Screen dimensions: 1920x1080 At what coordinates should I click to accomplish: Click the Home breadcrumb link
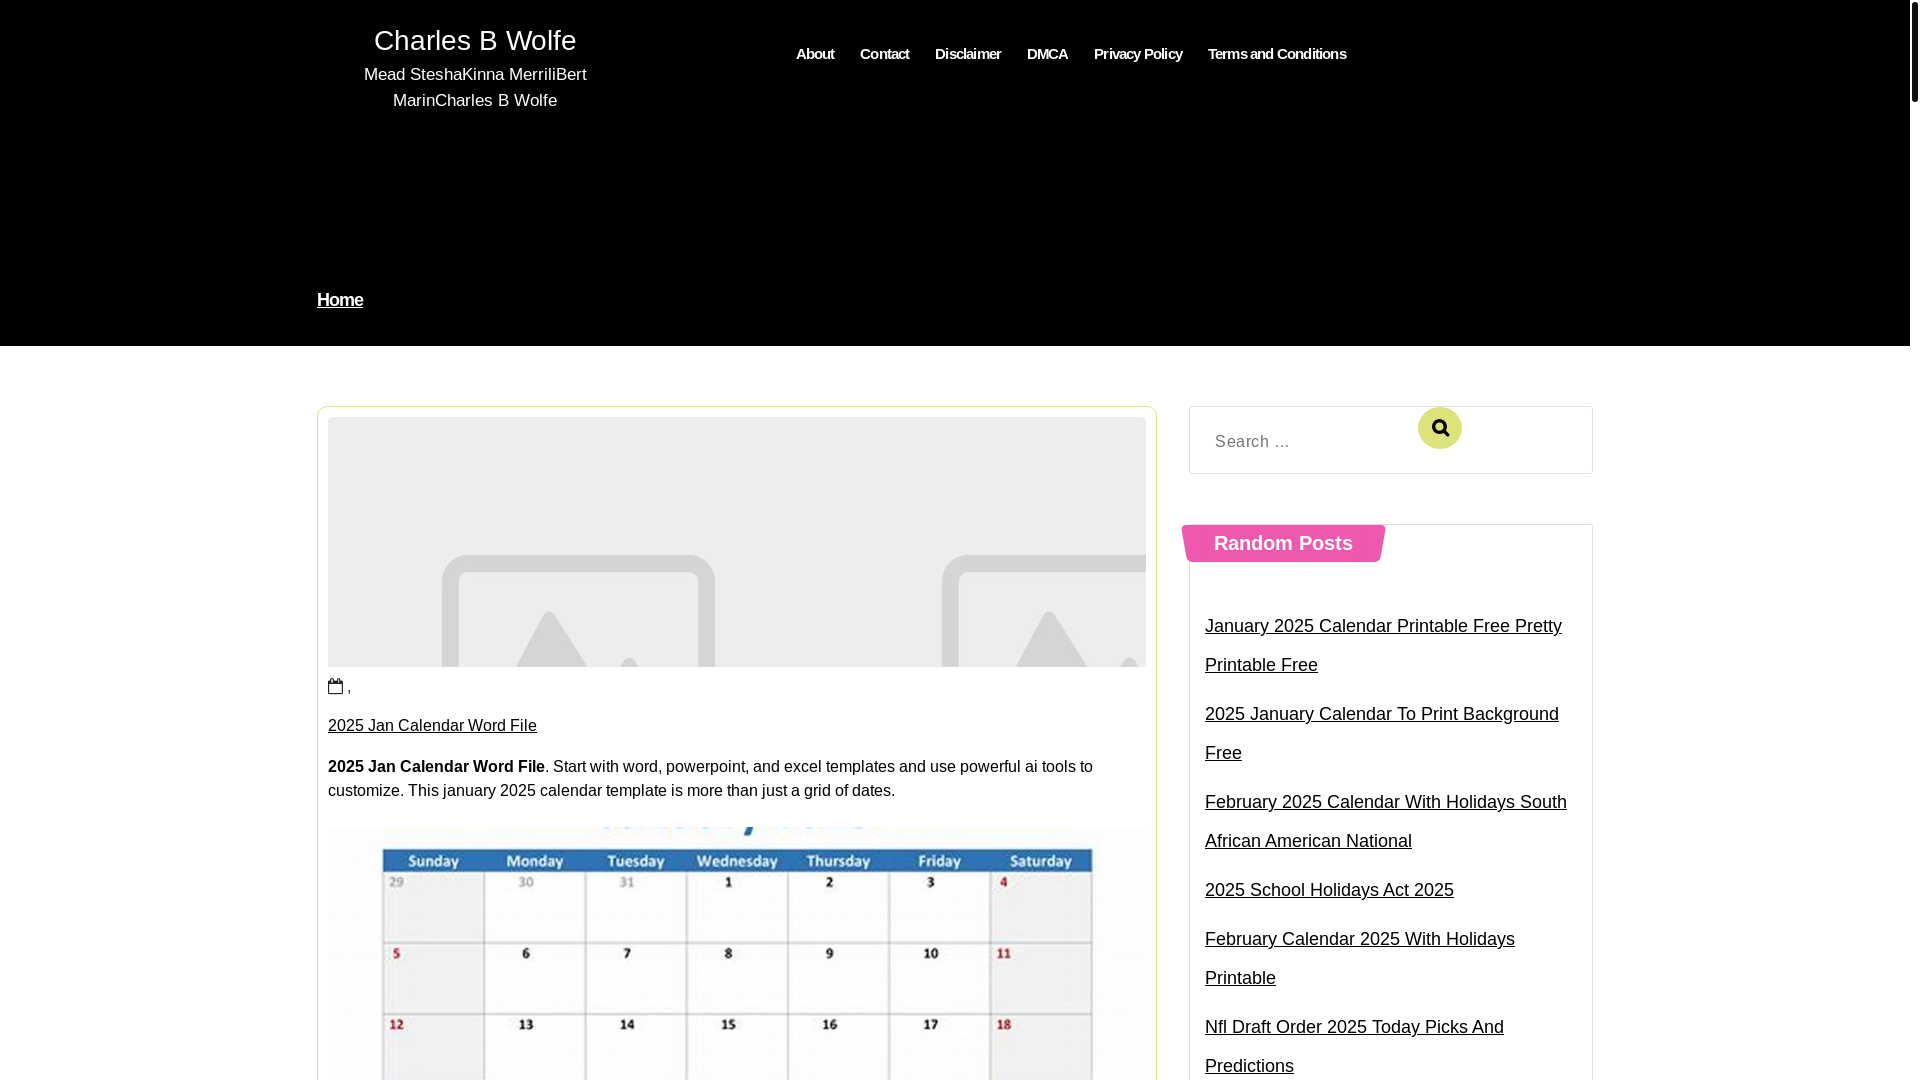pos(340,300)
